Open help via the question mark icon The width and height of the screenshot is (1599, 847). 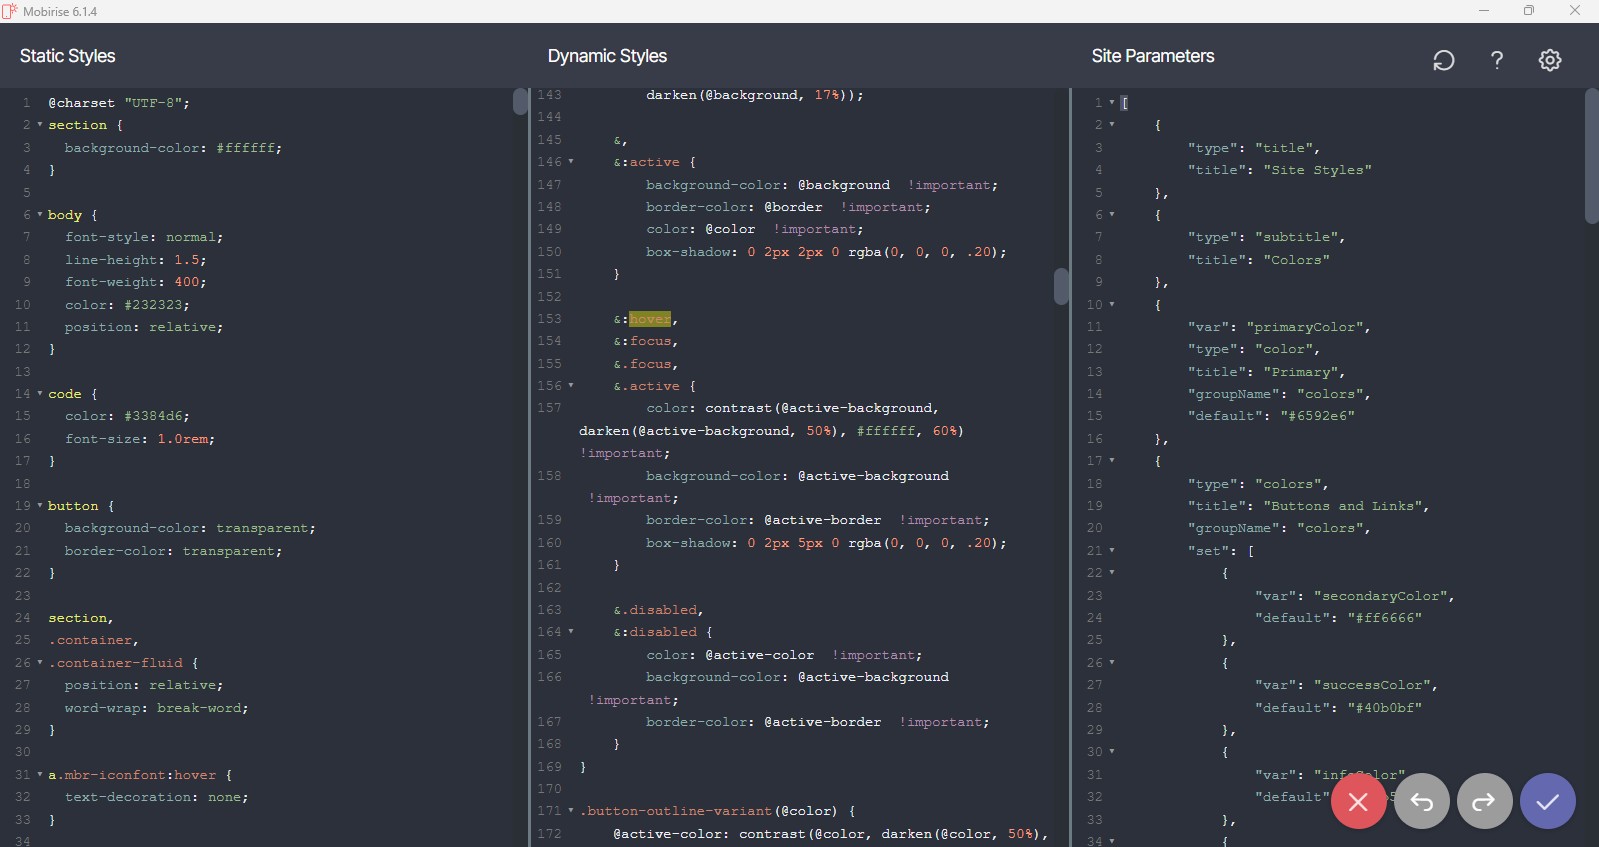point(1496,60)
